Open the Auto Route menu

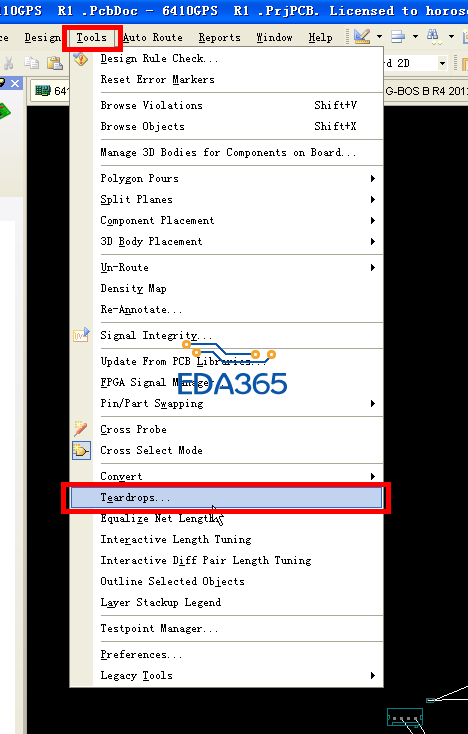tap(153, 37)
